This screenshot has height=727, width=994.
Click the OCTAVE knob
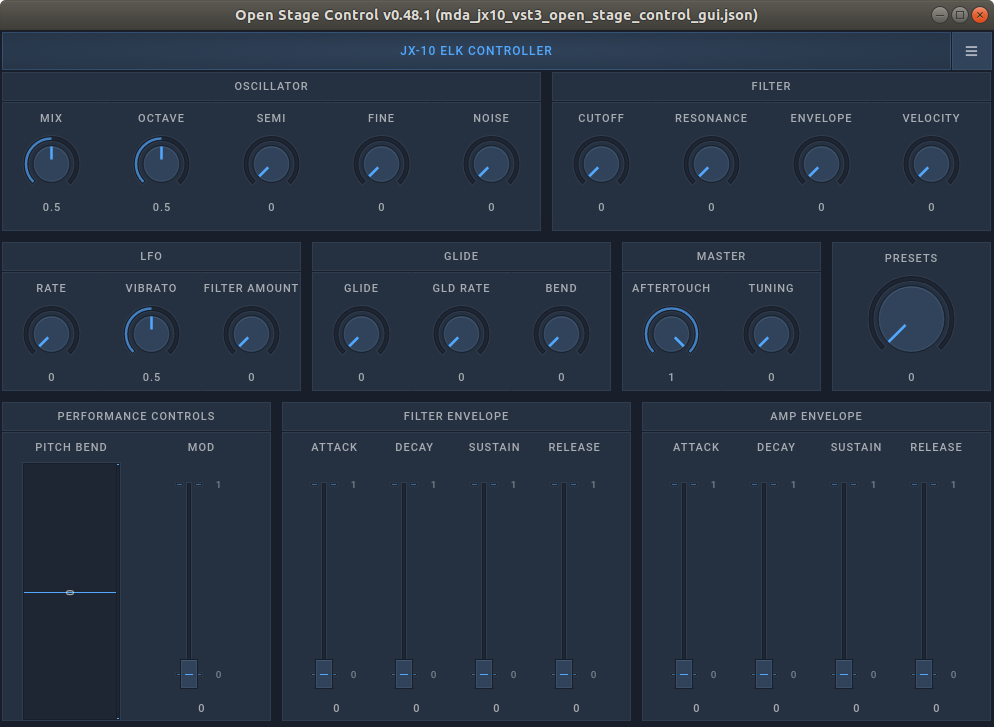161,163
